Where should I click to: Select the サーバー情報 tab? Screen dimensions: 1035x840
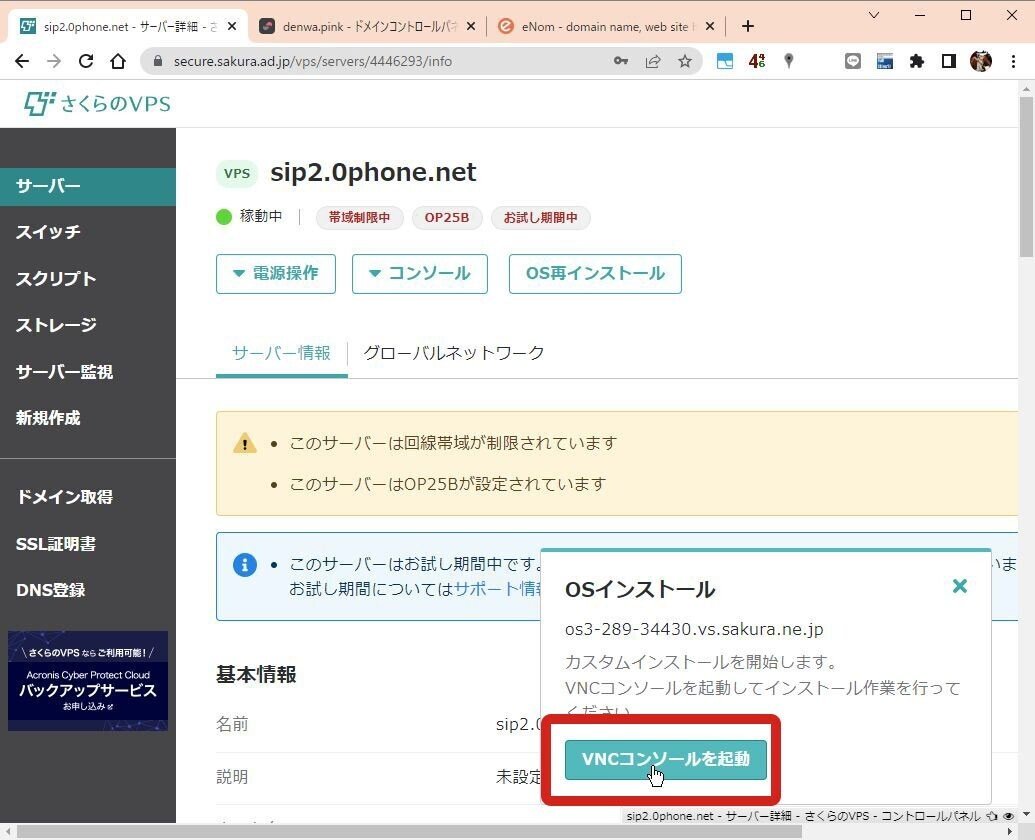tap(282, 353)
